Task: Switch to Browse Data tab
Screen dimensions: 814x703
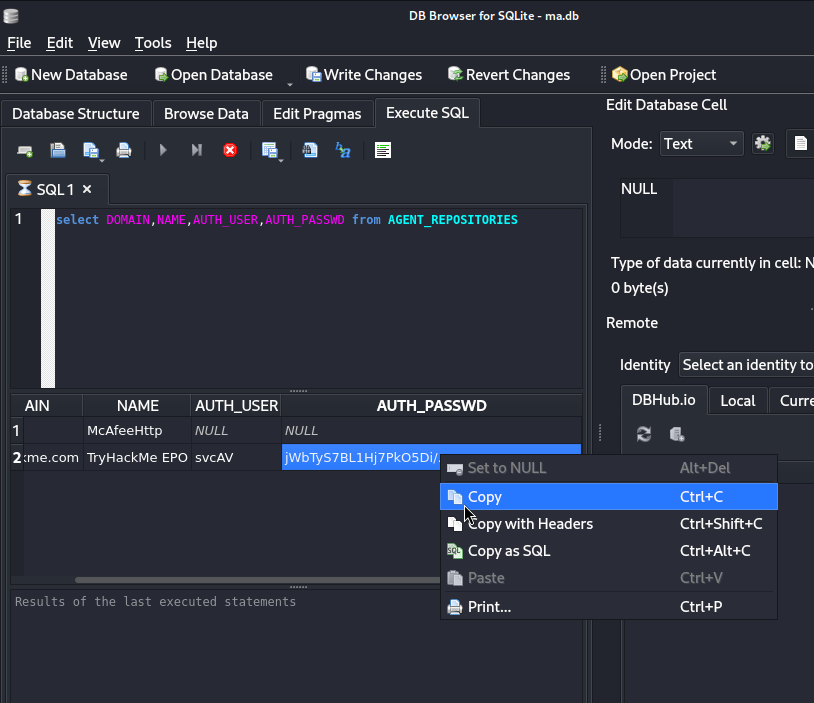Action: coord(206,114)
